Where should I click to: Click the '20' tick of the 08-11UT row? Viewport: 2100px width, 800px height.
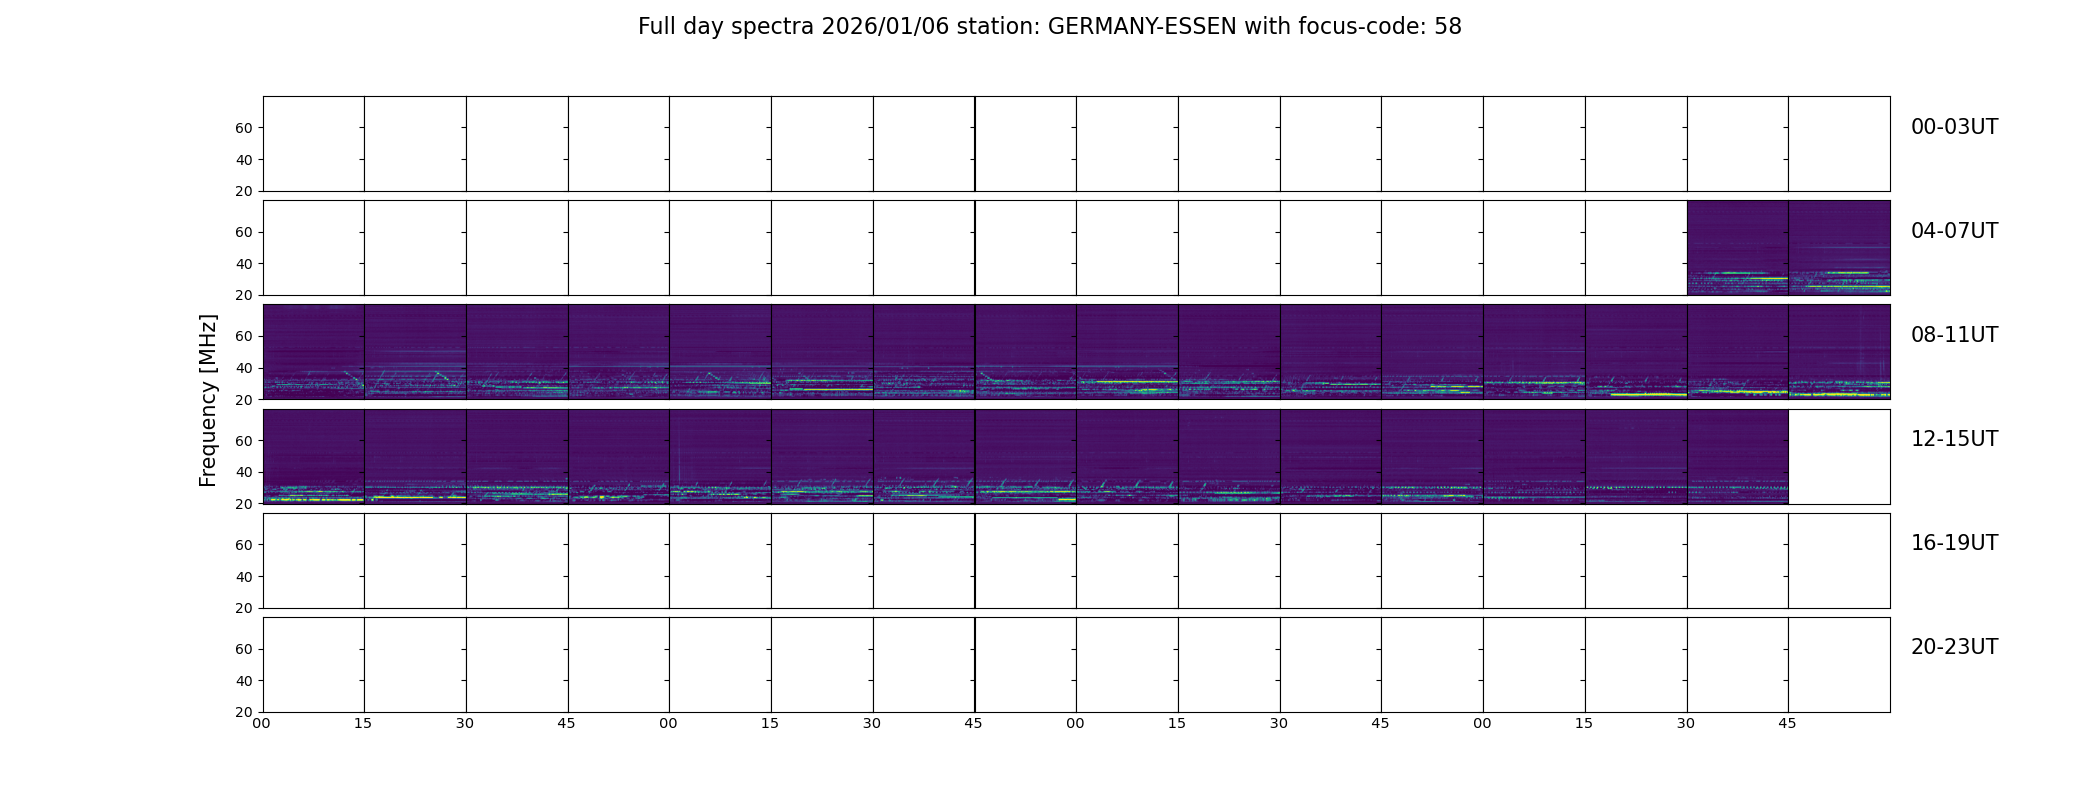244,400
